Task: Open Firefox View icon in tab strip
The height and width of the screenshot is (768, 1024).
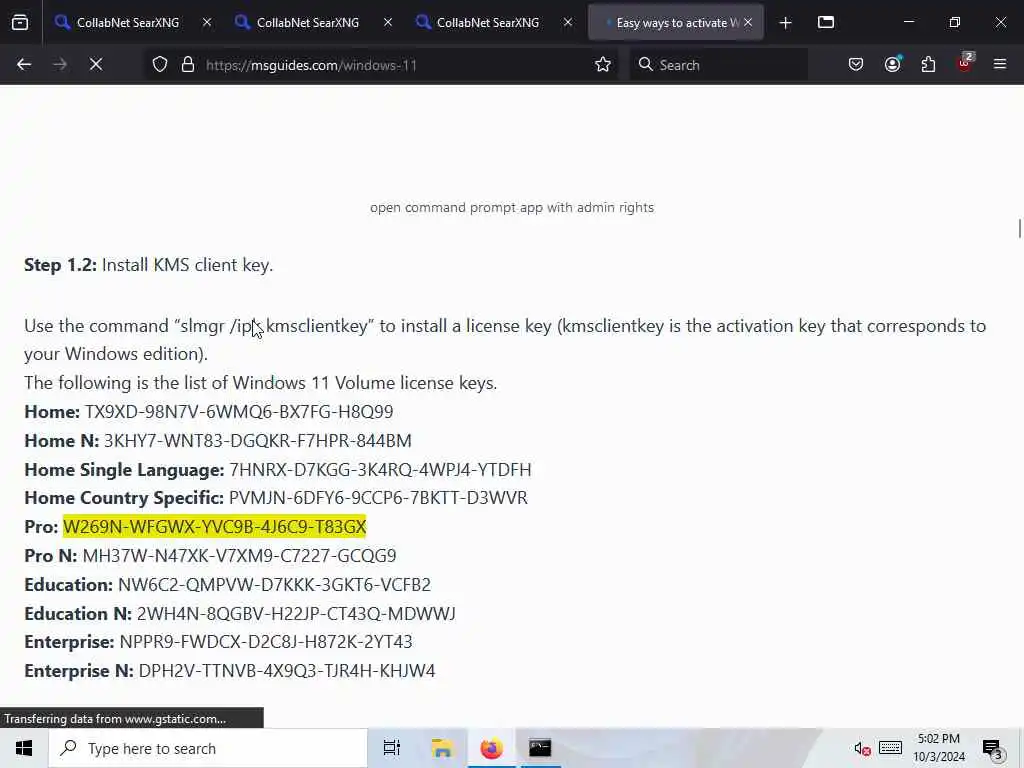Action: (20, 22)
